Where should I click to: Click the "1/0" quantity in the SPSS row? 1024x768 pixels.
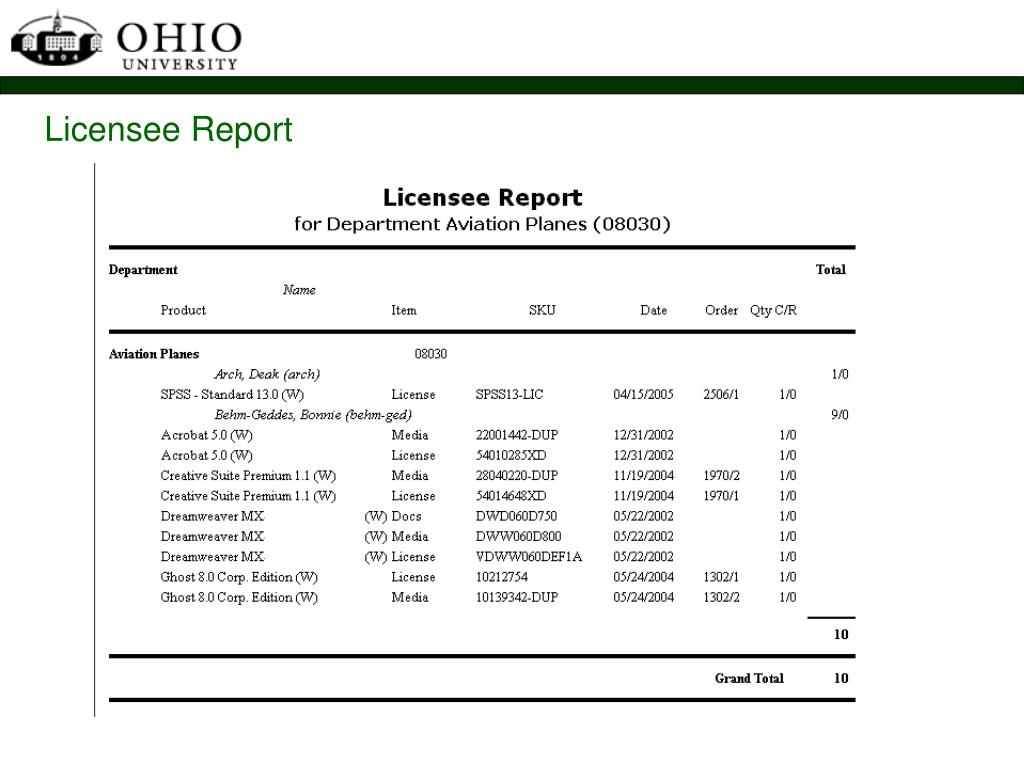[x=788, y=394]
